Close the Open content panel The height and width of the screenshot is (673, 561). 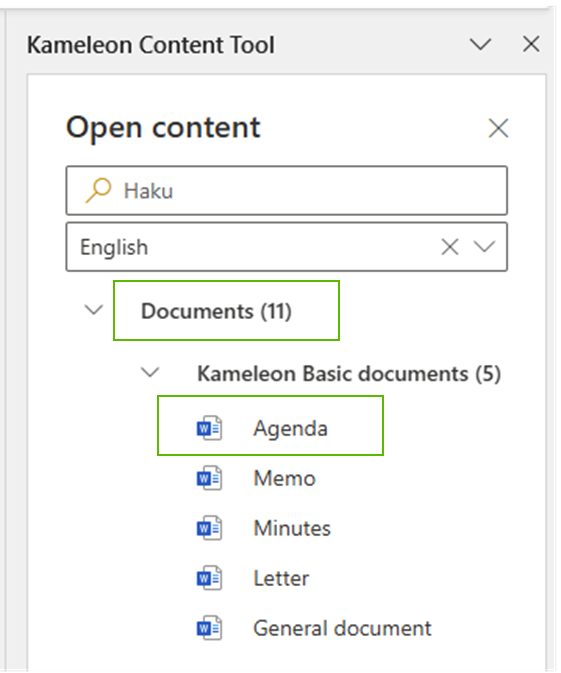coord(498,128)
